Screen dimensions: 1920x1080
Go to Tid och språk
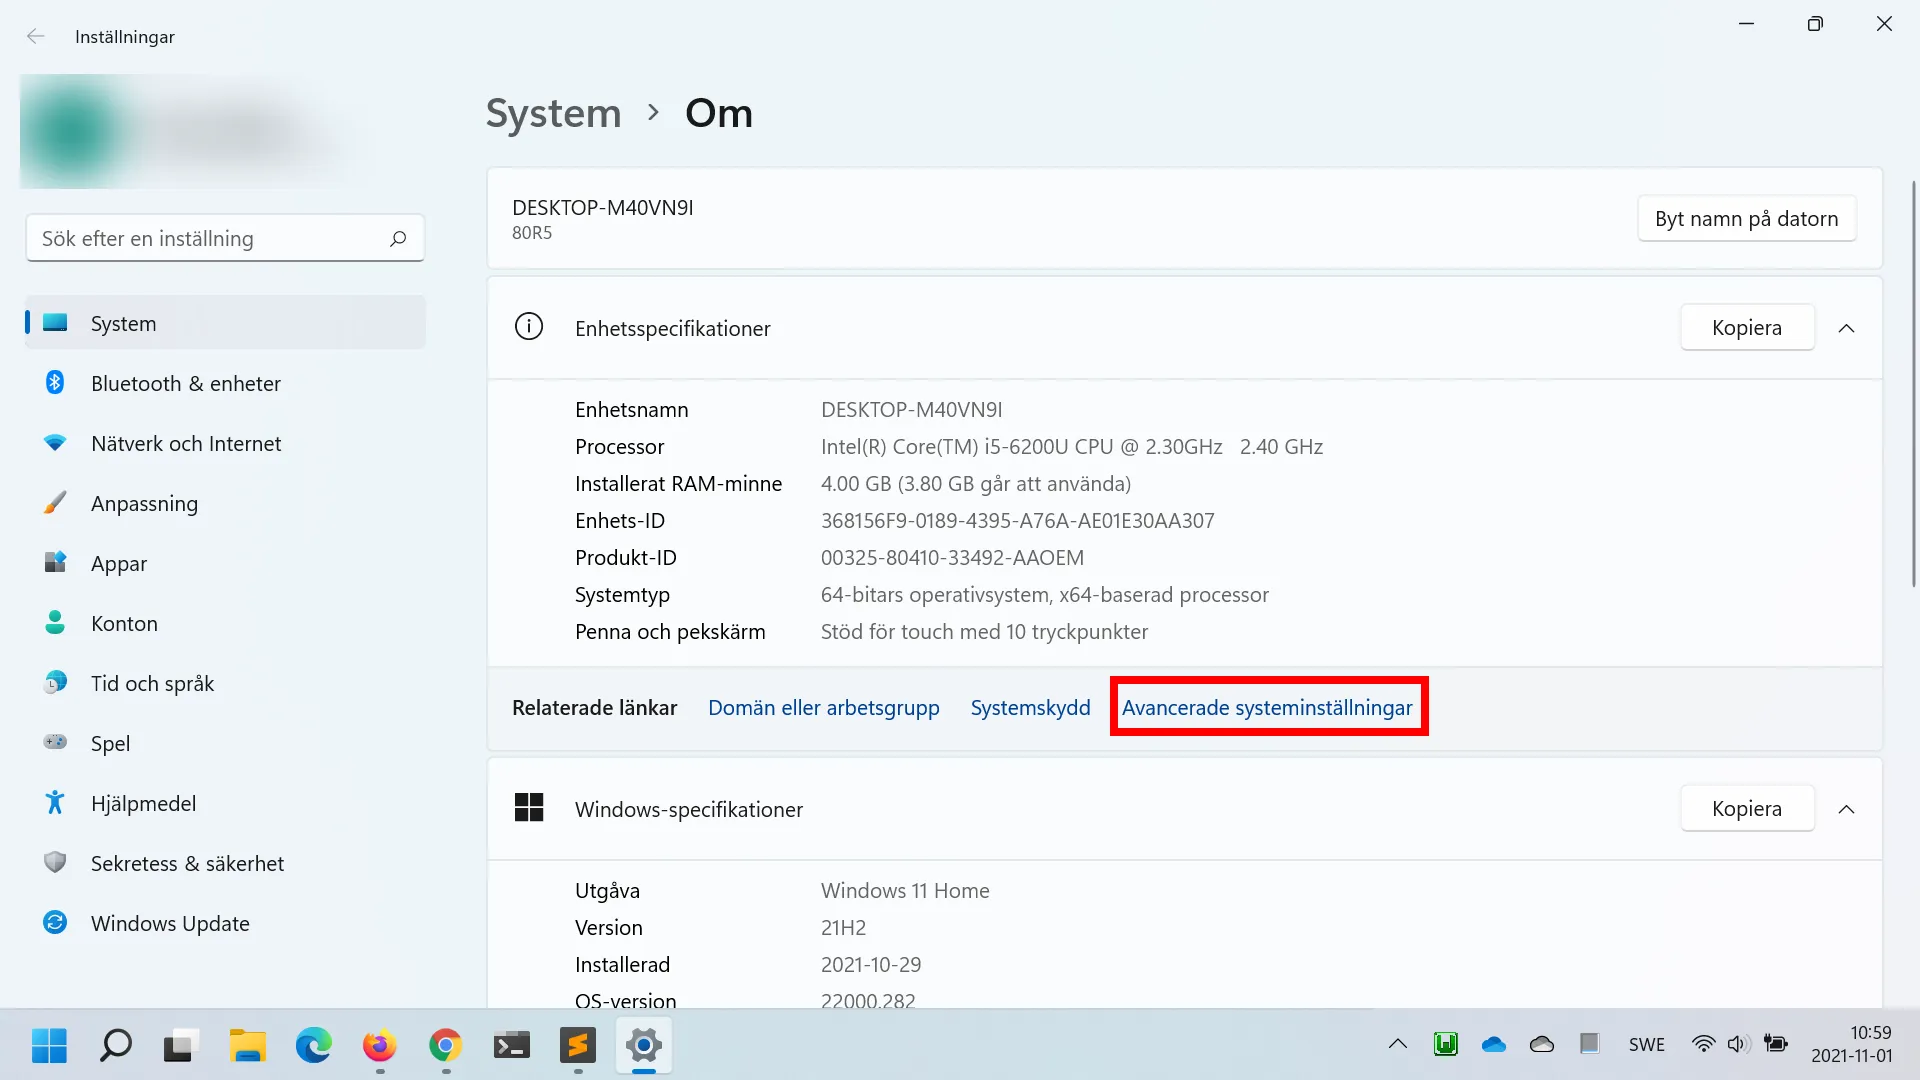coord(152,683)
